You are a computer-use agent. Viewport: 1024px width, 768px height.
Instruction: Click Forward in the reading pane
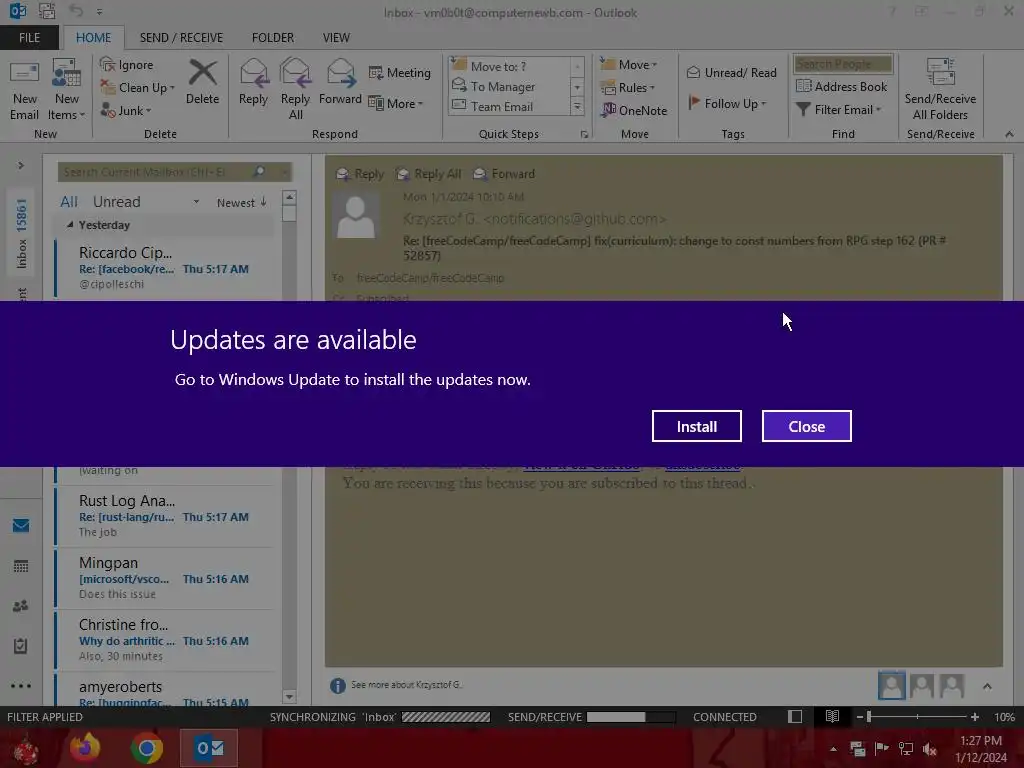pos(504,174)
